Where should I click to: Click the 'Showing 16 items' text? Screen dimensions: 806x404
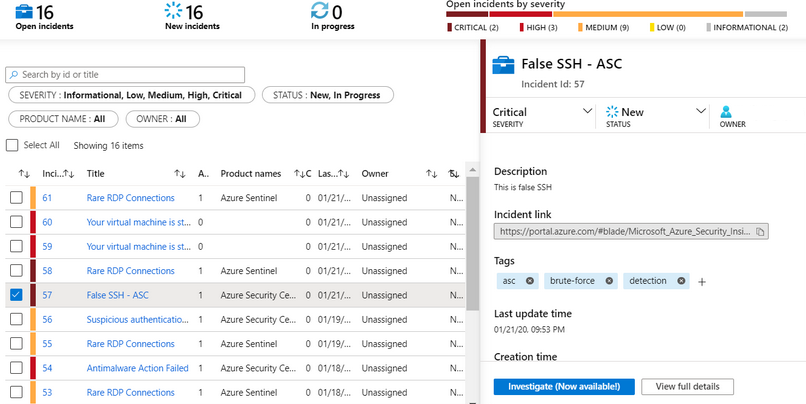click(108, 146)
